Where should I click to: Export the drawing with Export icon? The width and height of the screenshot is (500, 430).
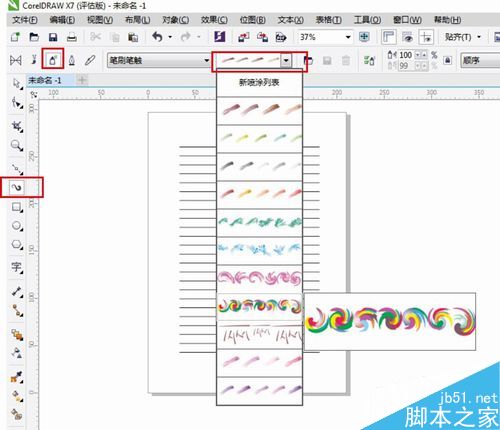(x=262, y=37)
